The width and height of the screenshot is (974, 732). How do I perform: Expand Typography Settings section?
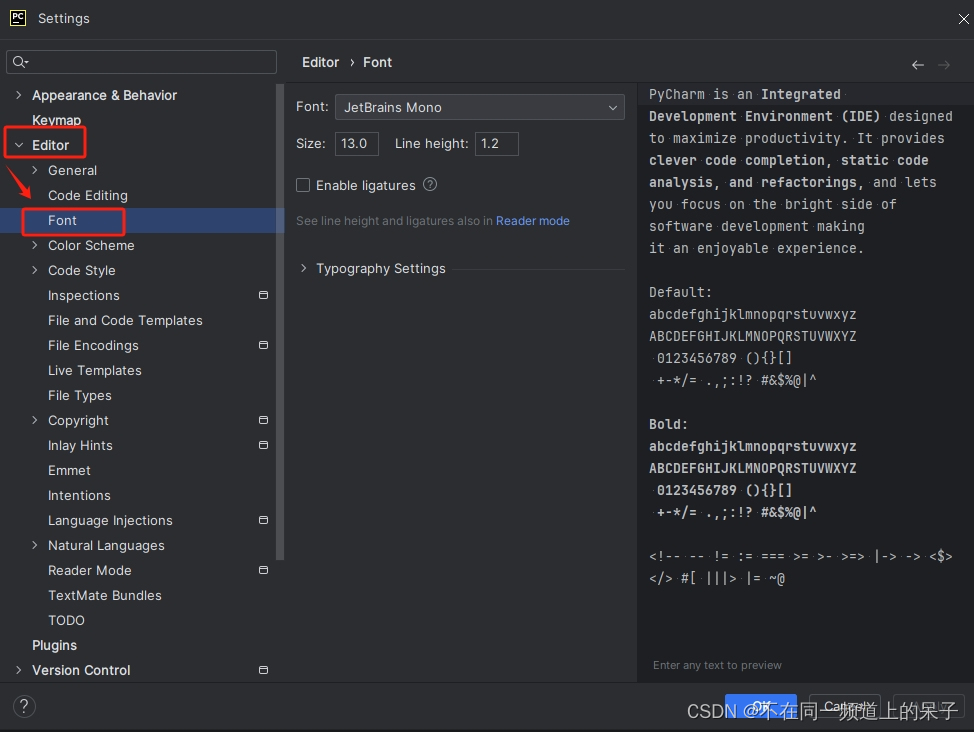coord(303,268)
